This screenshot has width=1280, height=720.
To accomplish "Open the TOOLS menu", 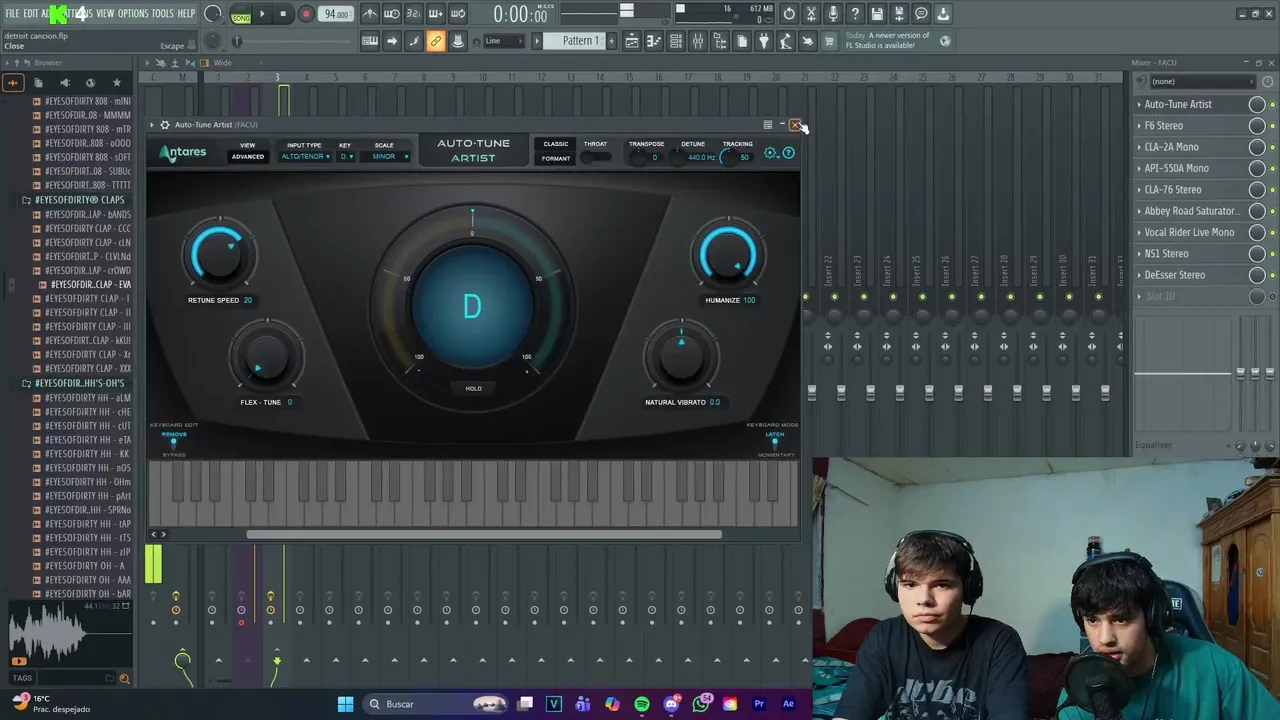I will (162, 13).
